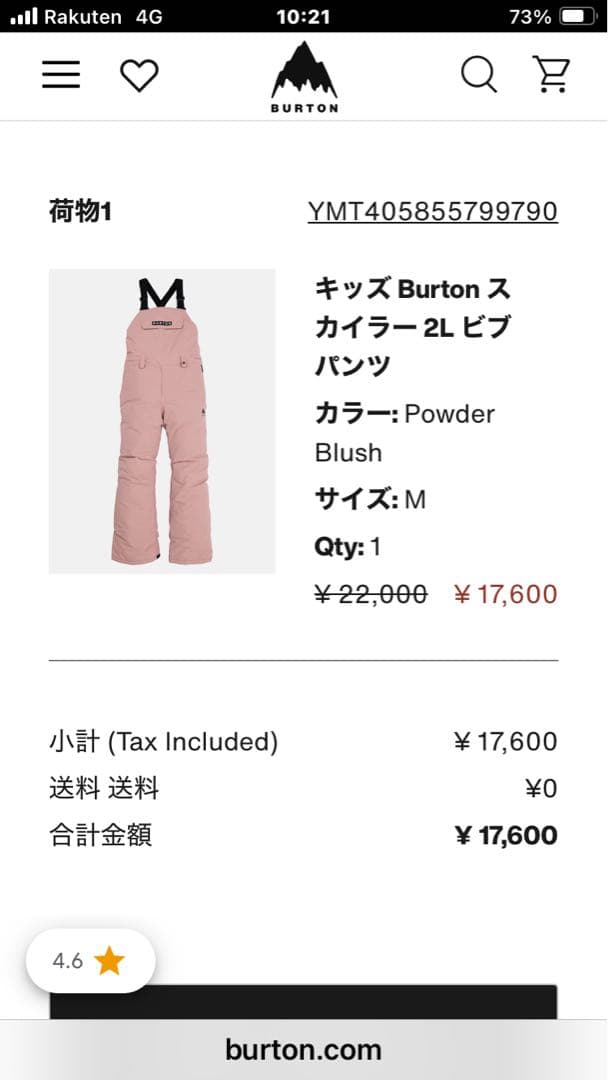
Task: Tap the battery indicator in status bar
Action: tap(576, 16)
